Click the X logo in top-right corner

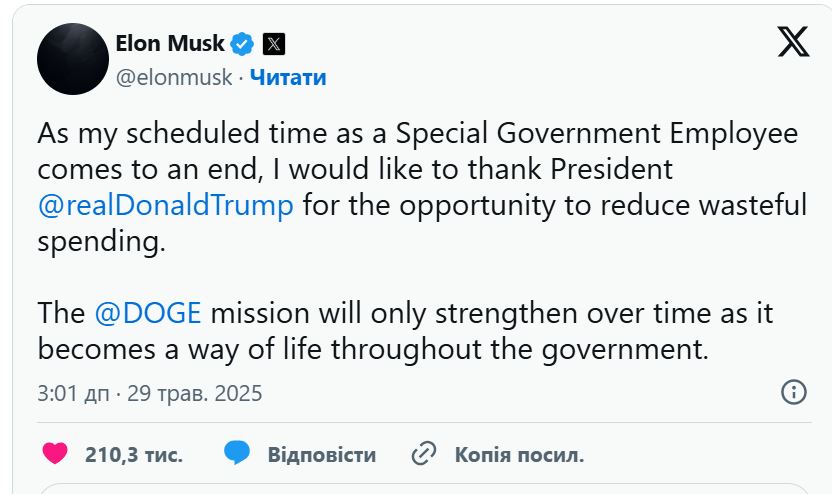(x=793, y=43)
